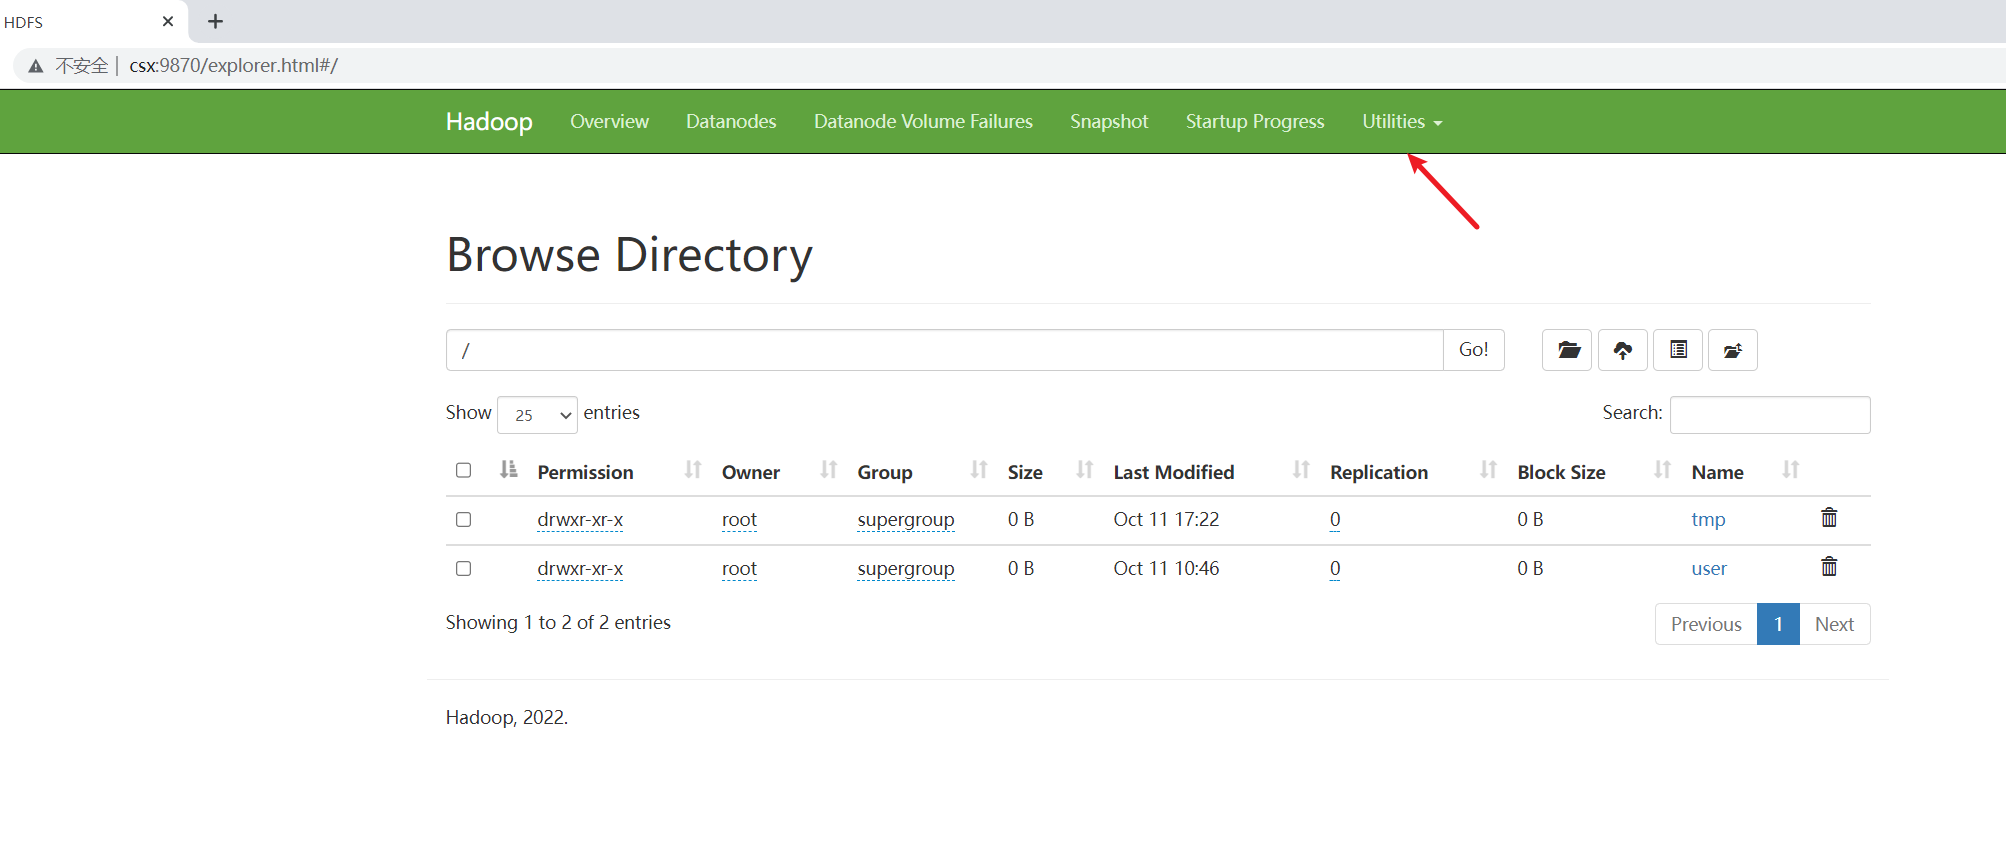The image size is (2006, 864).
Task: Click 'Showing 1 to 2 of 2 entries' text
Action: coord(558,622)
